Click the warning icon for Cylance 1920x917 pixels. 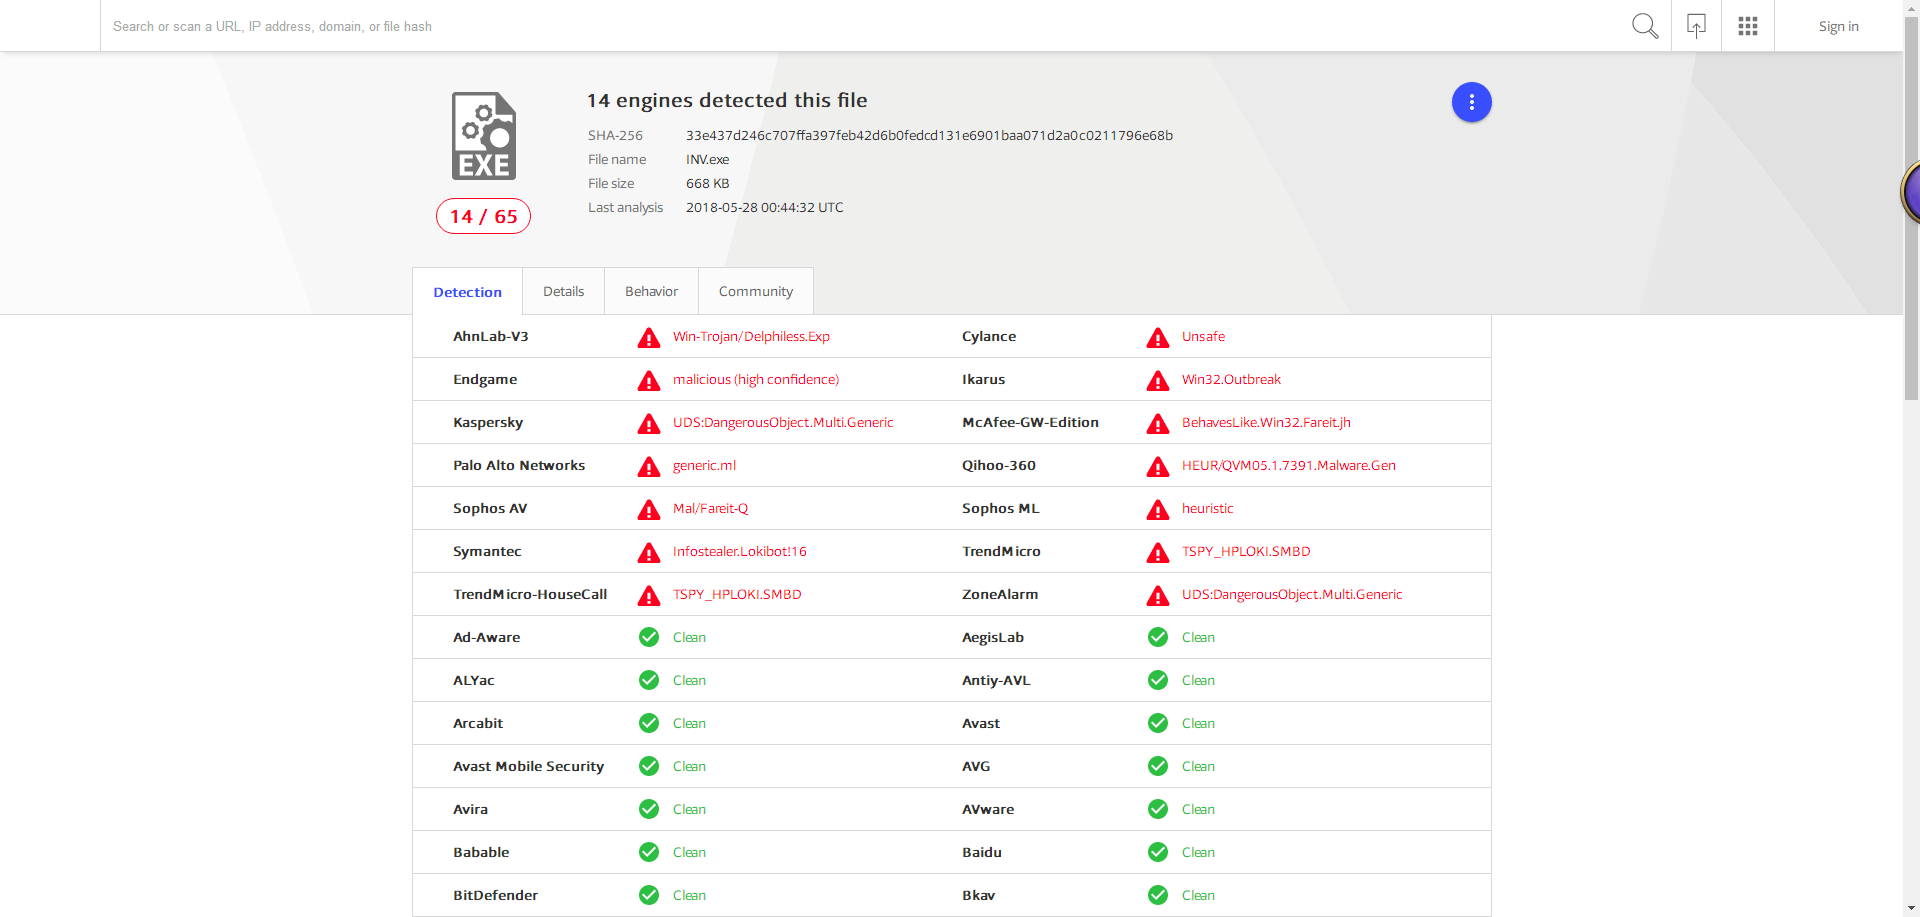tap(1158, 337)
